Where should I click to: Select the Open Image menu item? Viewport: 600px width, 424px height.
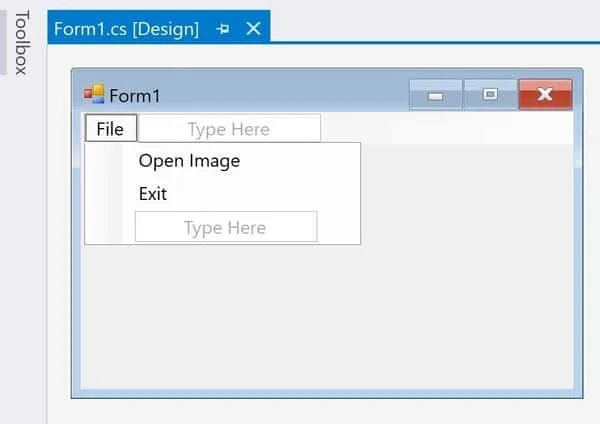click(189, 160)
